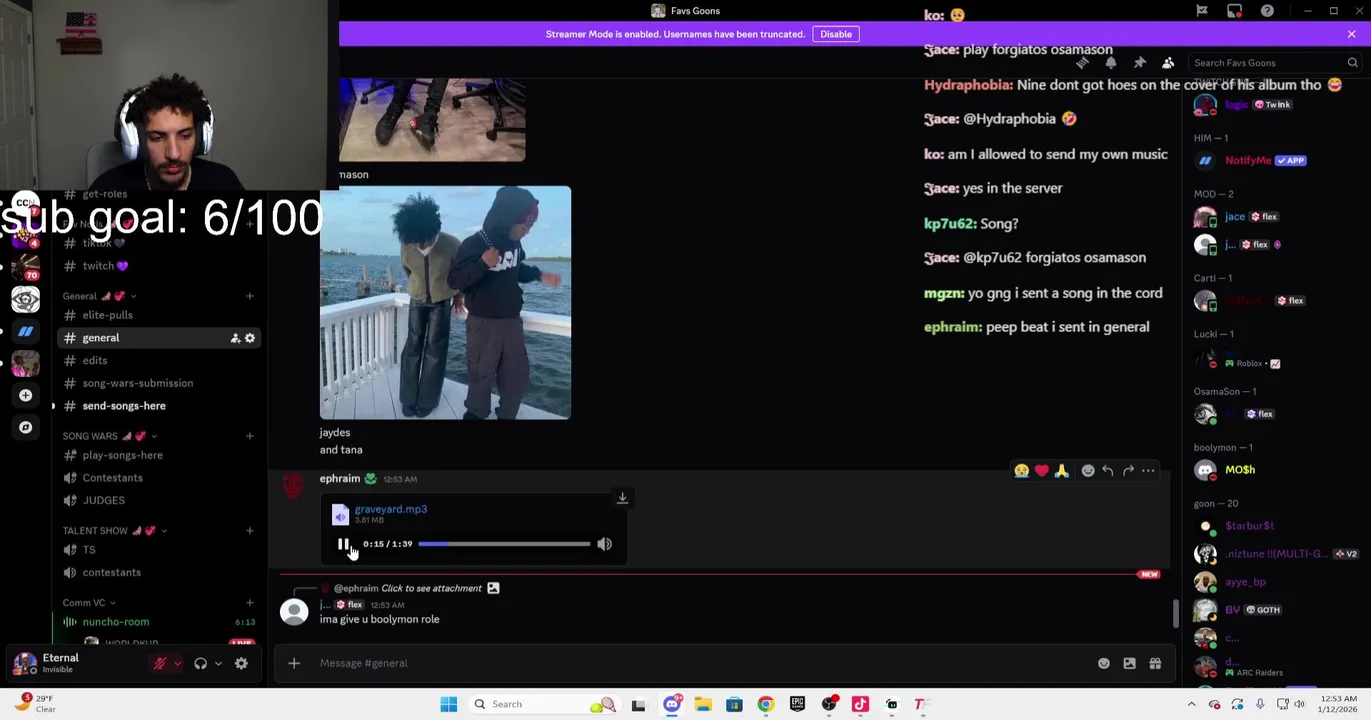Add a server button in server list
Viewport: 1371px width, 720px height.
(x=26, y=395)
